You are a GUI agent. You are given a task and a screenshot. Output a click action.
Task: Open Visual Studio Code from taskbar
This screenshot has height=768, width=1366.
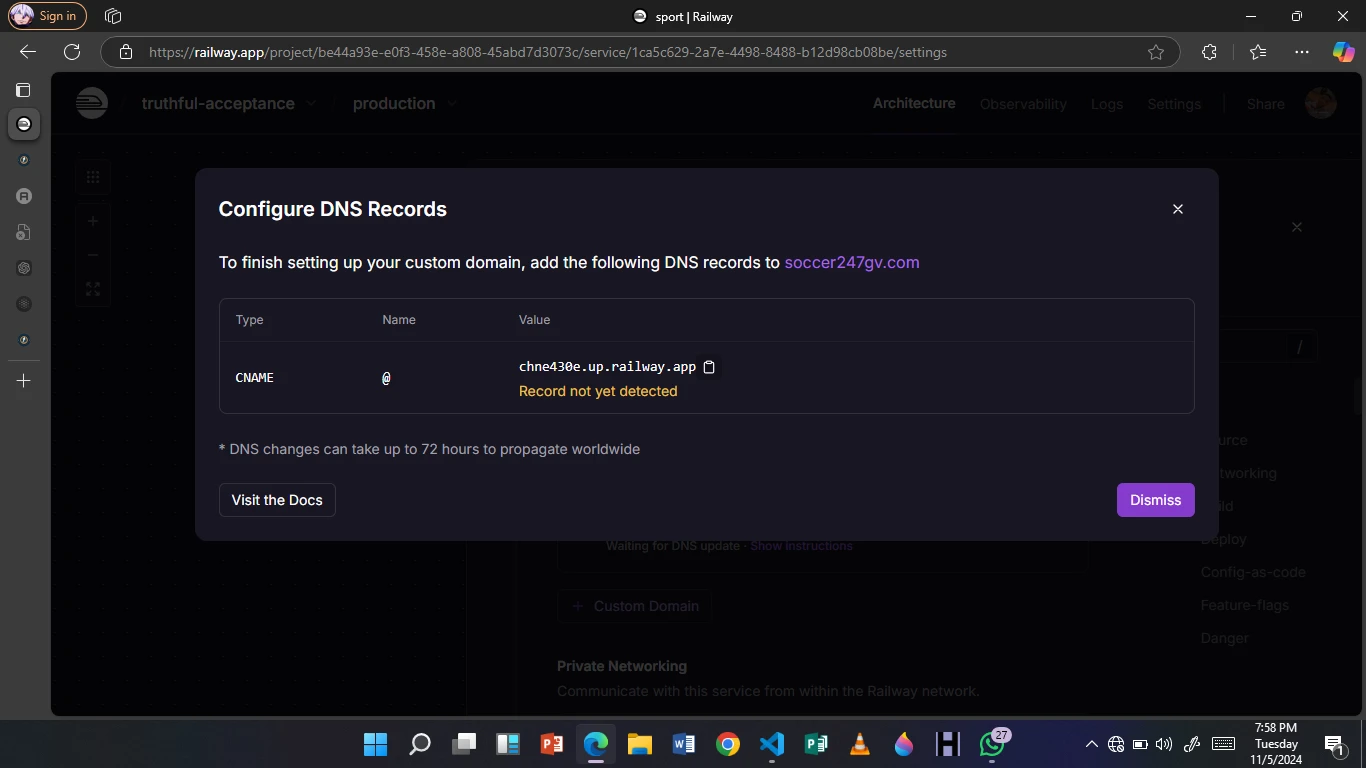(772, 744)
